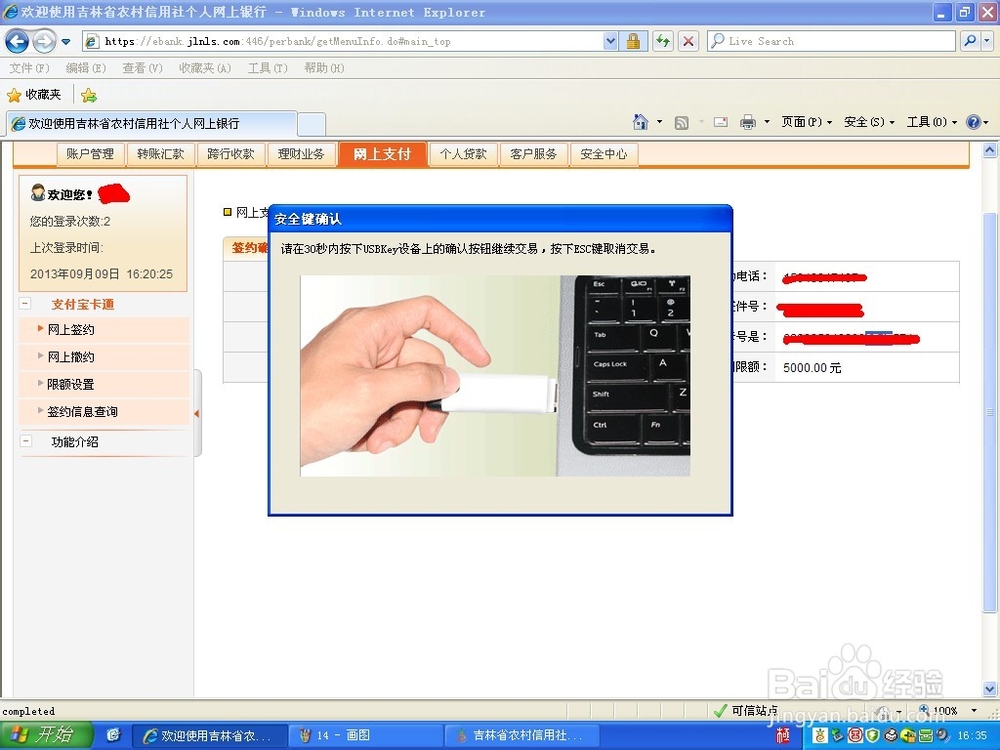Screen dimensions: 1000x750
Task: Click the red 极 input method tray icon
Action: [x=783, y=736]
